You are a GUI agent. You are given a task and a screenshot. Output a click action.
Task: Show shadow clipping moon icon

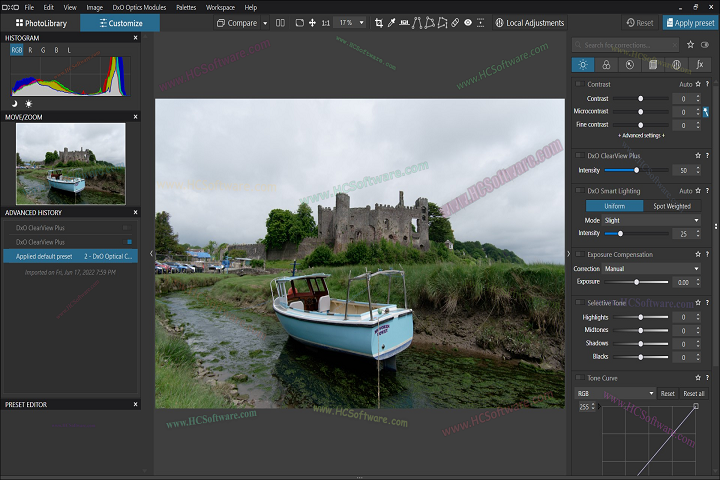(15, 104)
